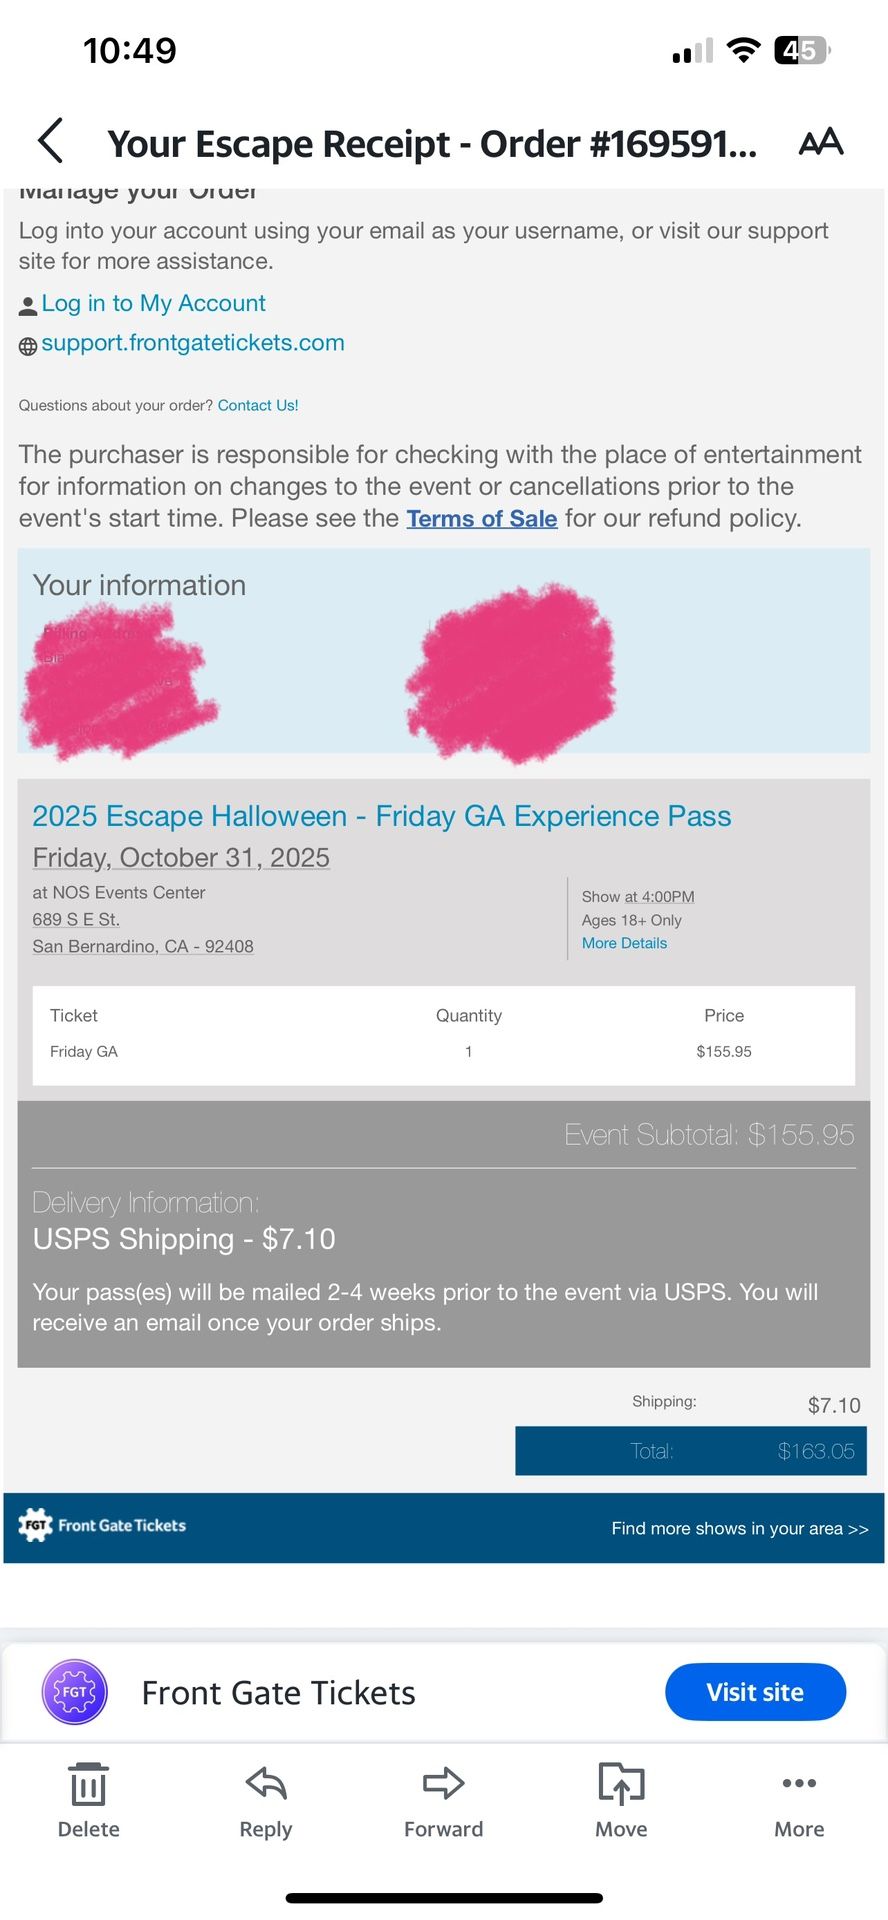The image size is (888, 1920).
Task: Tap the Friday, October 31, 2025 date
Action: coord(181,858)
